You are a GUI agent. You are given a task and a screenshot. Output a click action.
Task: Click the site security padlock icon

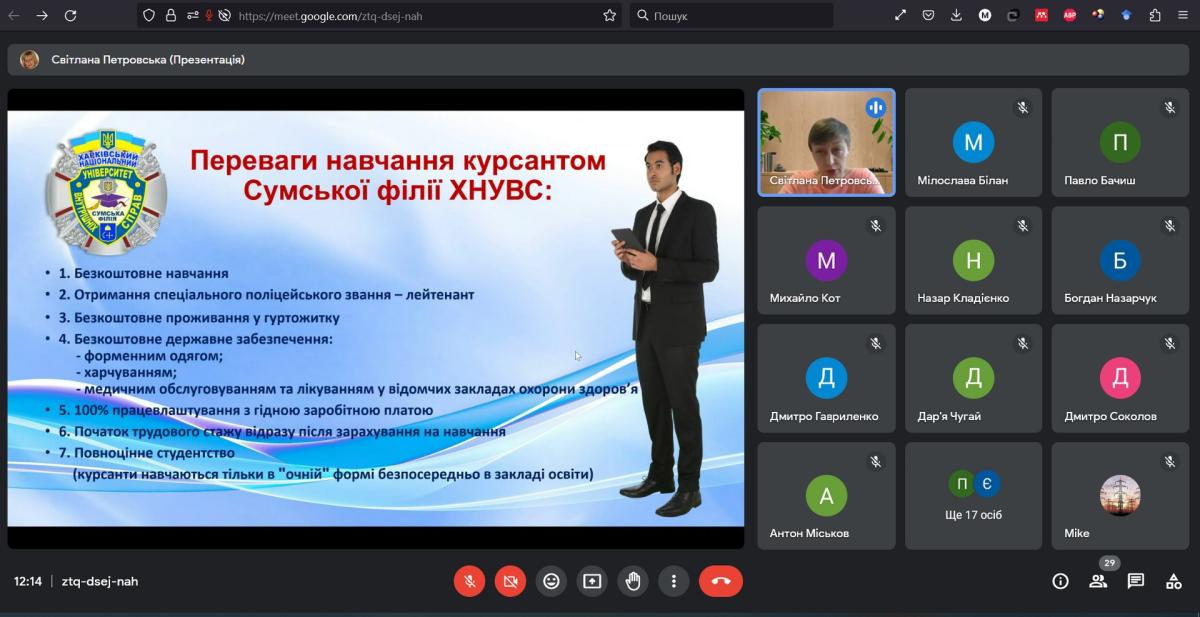click(x=170, y=15)
